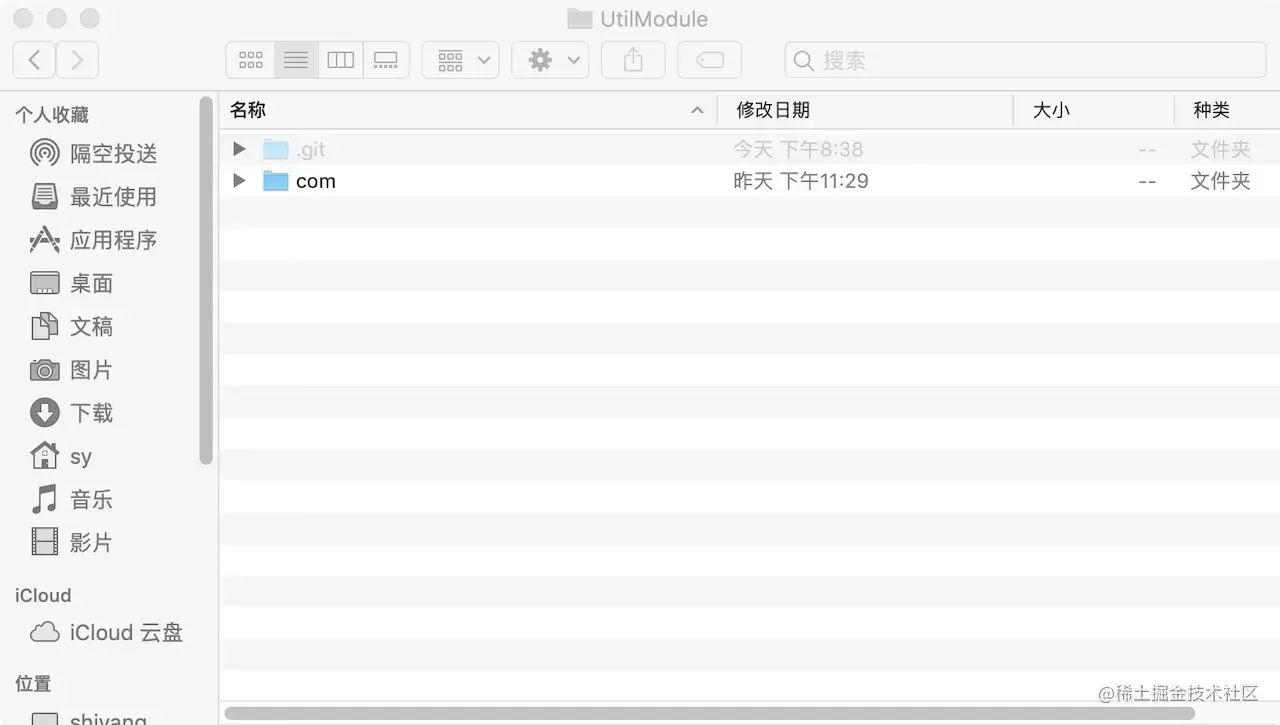Click the 文件夹 kind of .git row
Image resolution: width=1280 pixels, height=725 pixels.
point(1220,149)
